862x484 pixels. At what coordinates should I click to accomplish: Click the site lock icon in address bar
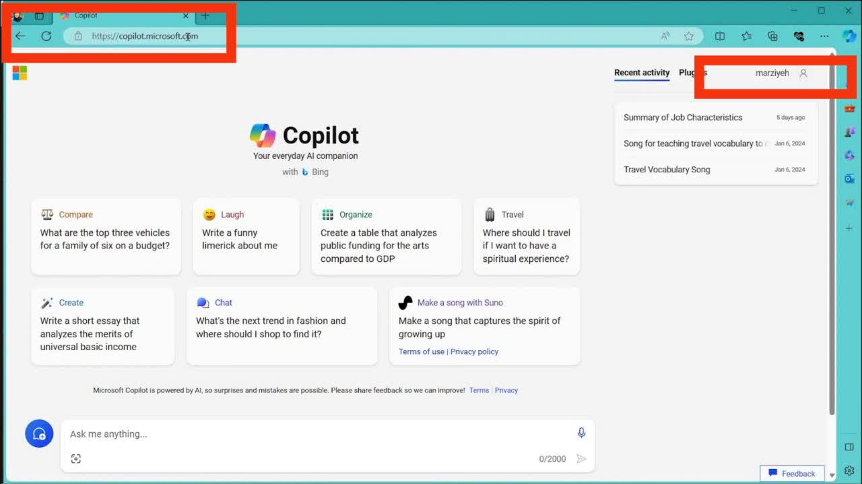[78, 36]
